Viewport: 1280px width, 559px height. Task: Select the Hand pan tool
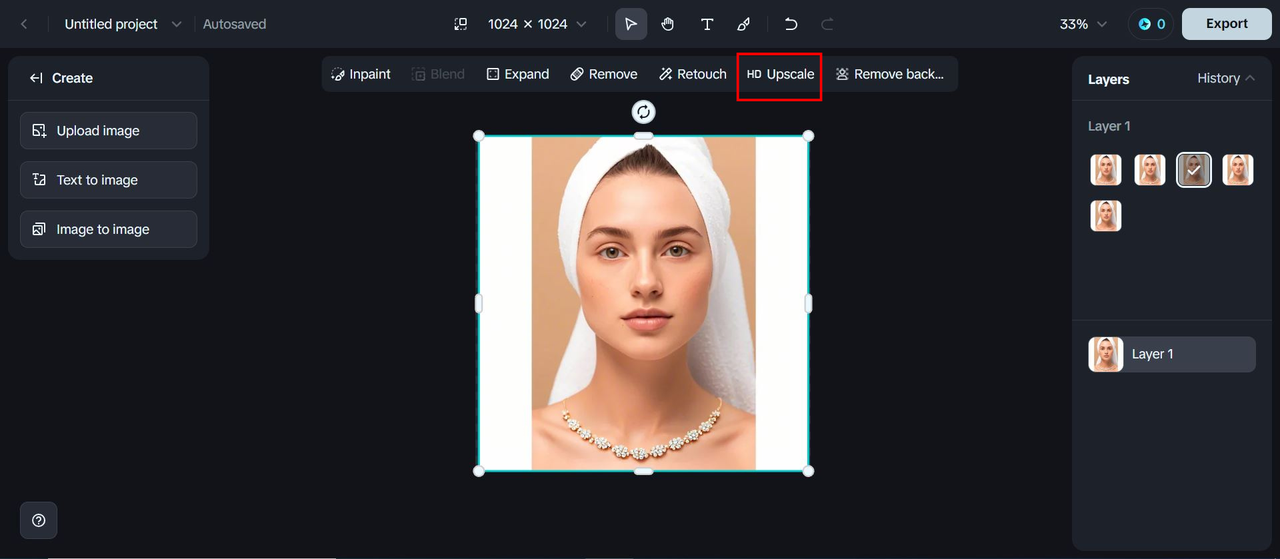(668, 24)
